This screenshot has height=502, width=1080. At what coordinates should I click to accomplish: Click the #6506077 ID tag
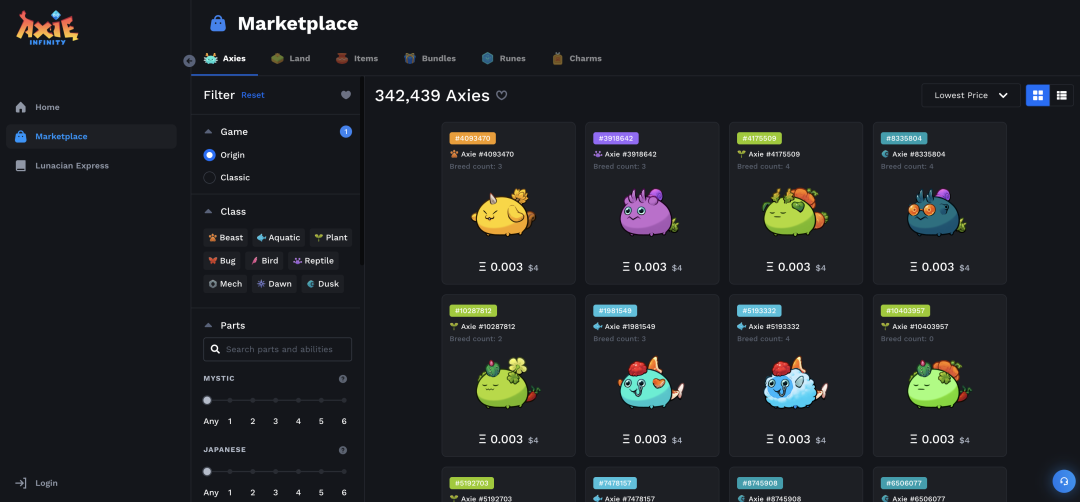pyautogui.click(x=904, y=483)
